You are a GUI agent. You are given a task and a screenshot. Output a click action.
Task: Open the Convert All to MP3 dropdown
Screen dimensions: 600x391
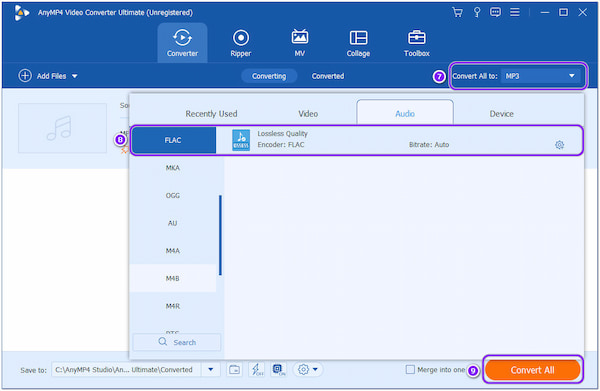click(x=542, y=76)
